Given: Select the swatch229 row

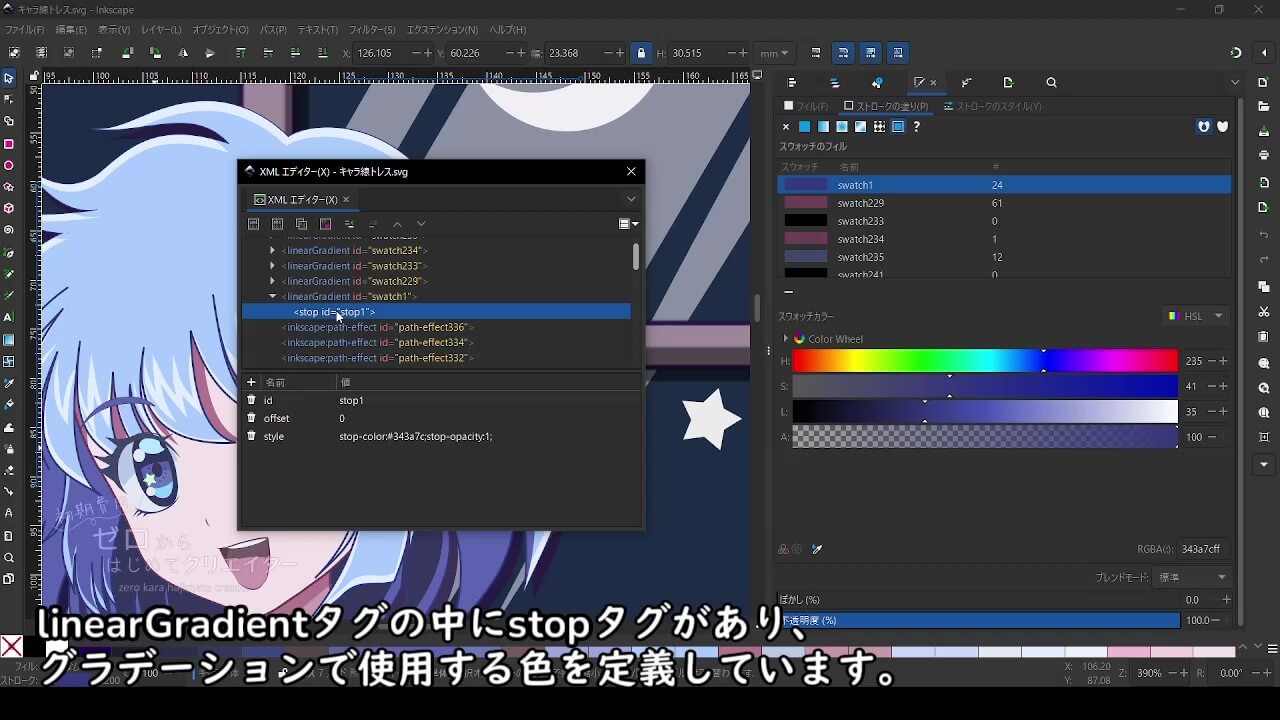Looking at the screenshot, I should (1004, 203).
